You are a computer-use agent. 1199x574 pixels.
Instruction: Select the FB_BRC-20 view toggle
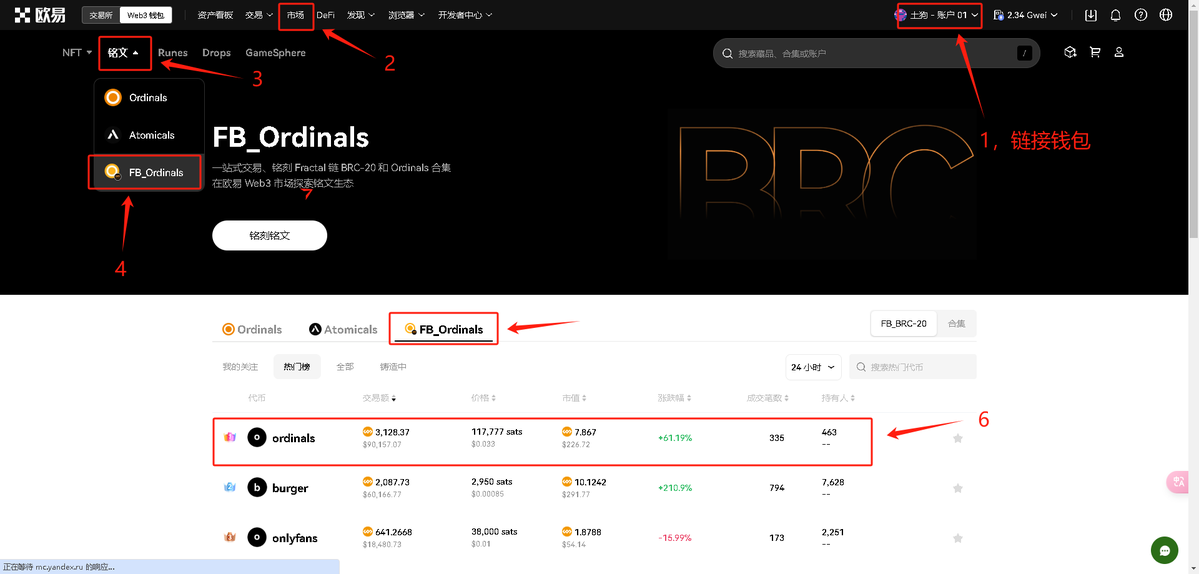(x=904, y=323)
